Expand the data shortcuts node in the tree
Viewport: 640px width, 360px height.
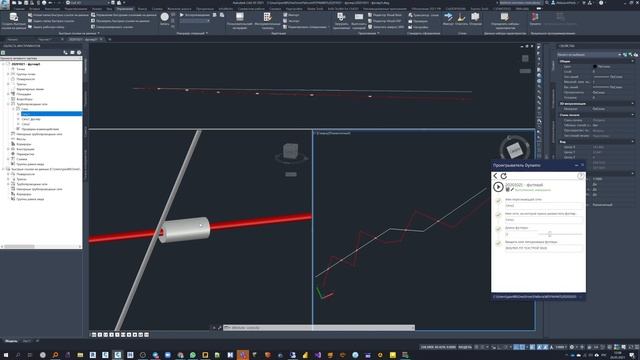3,169
